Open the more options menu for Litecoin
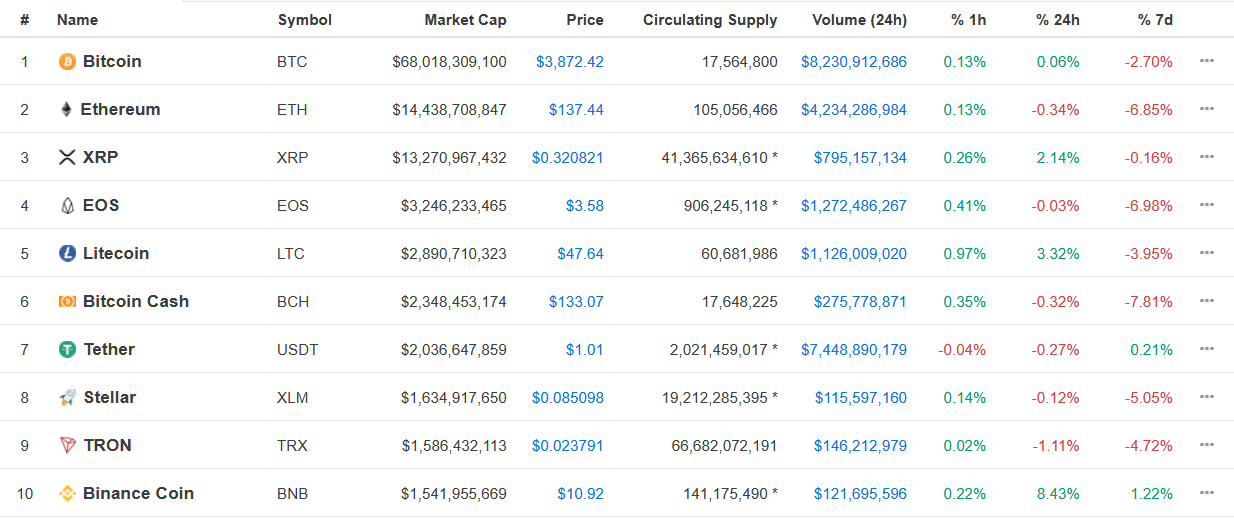The image size is (1234, 518). pyautogui.click(x=1207, y=253)
